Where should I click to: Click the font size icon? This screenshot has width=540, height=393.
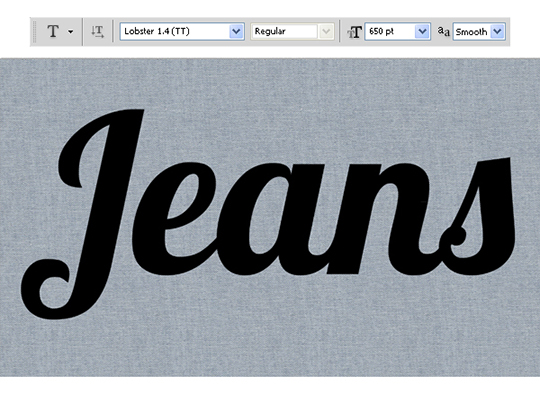pos(354,32)
